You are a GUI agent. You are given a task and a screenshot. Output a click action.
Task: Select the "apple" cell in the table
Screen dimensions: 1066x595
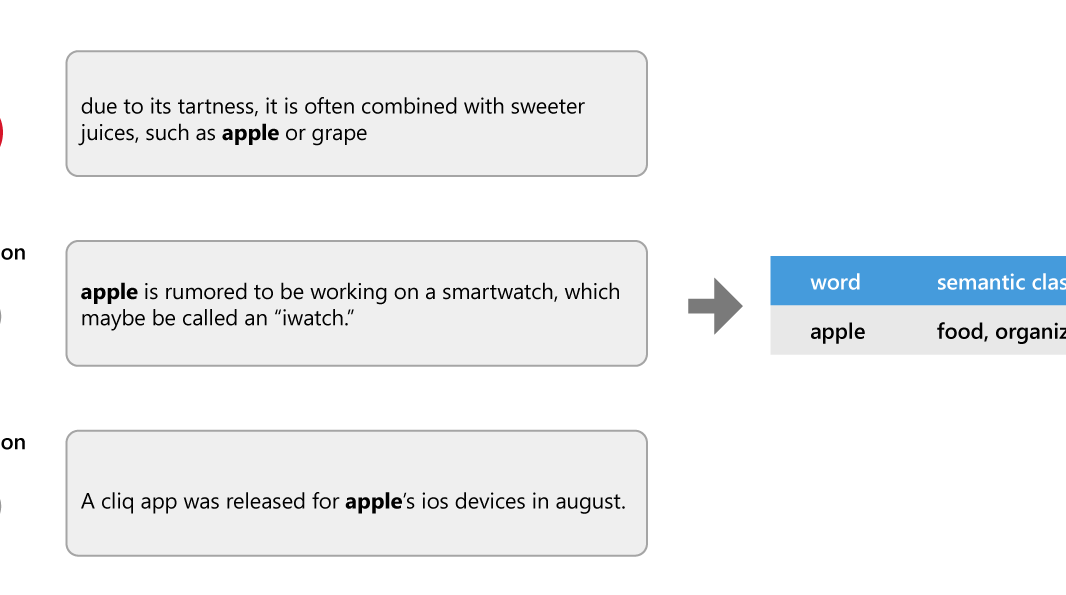(838, 331)
